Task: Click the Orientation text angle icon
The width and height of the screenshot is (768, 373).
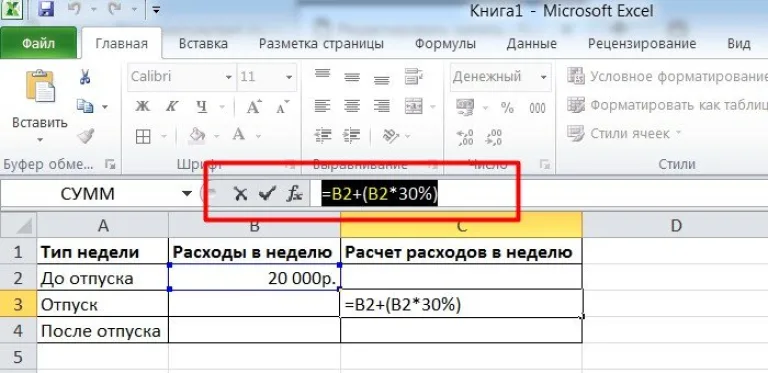Action: [x=391, y=136]
